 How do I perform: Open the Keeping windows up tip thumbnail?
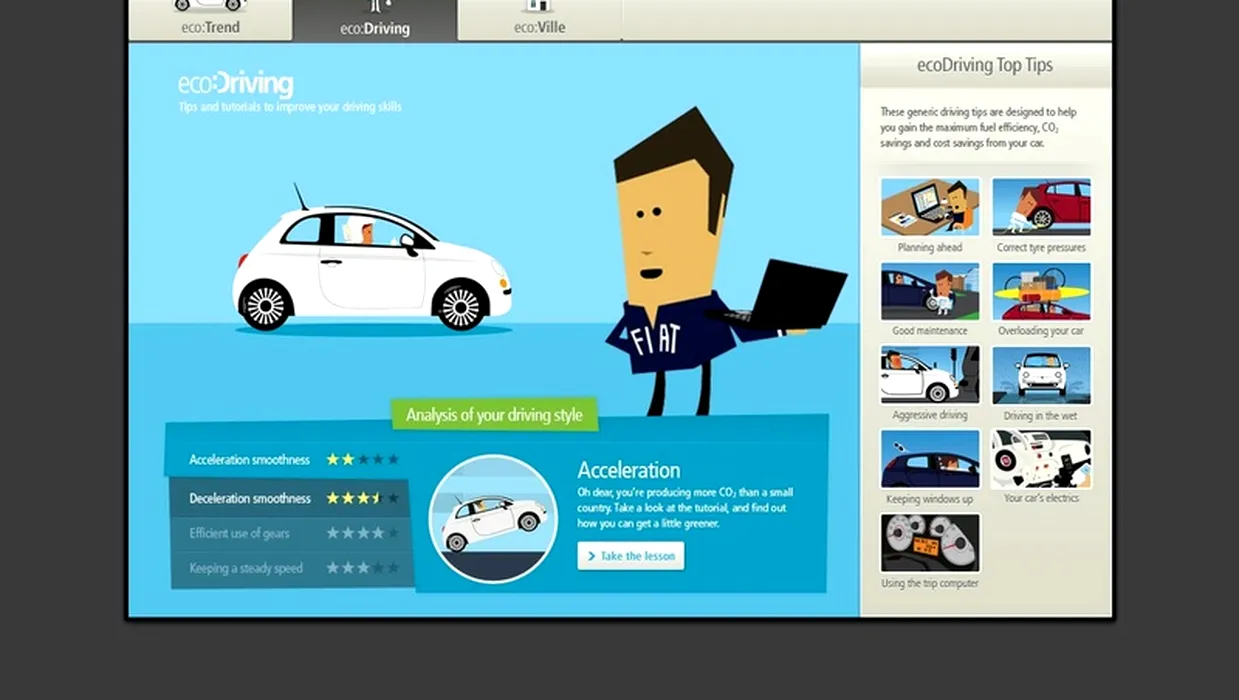coord(930,459)
